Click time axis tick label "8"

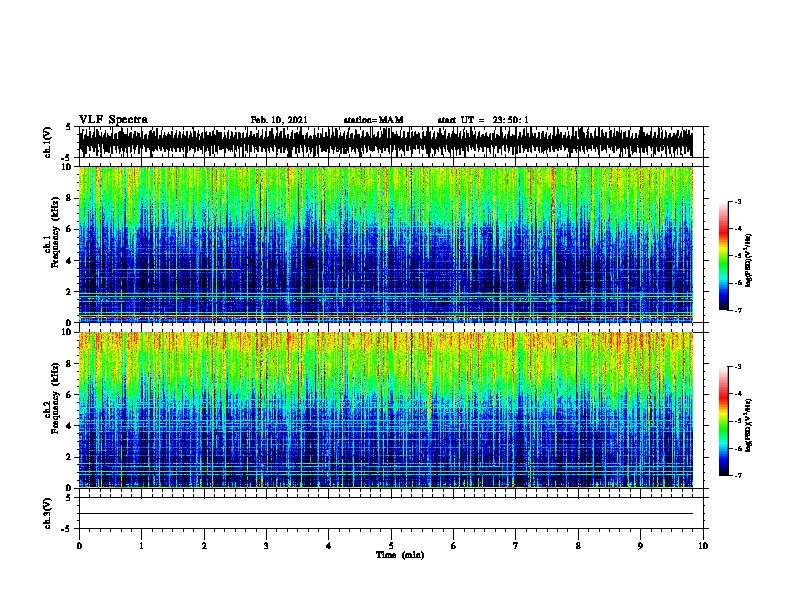pos(578,546)
